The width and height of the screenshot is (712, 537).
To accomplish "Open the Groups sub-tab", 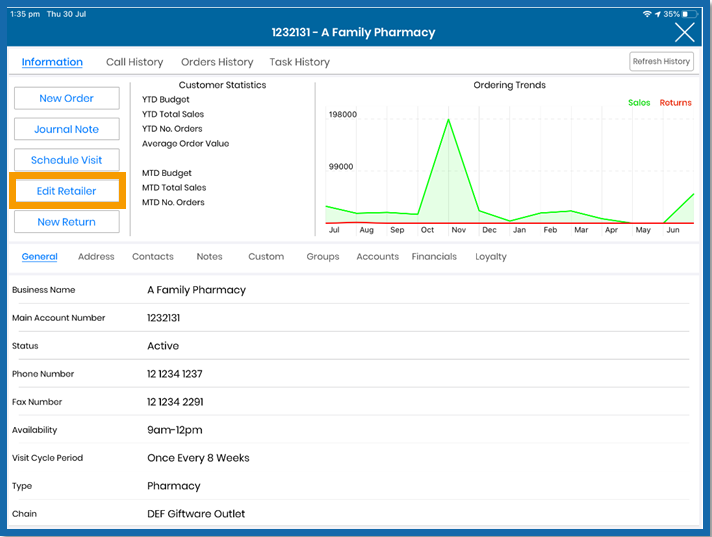I will pos(323,256).
